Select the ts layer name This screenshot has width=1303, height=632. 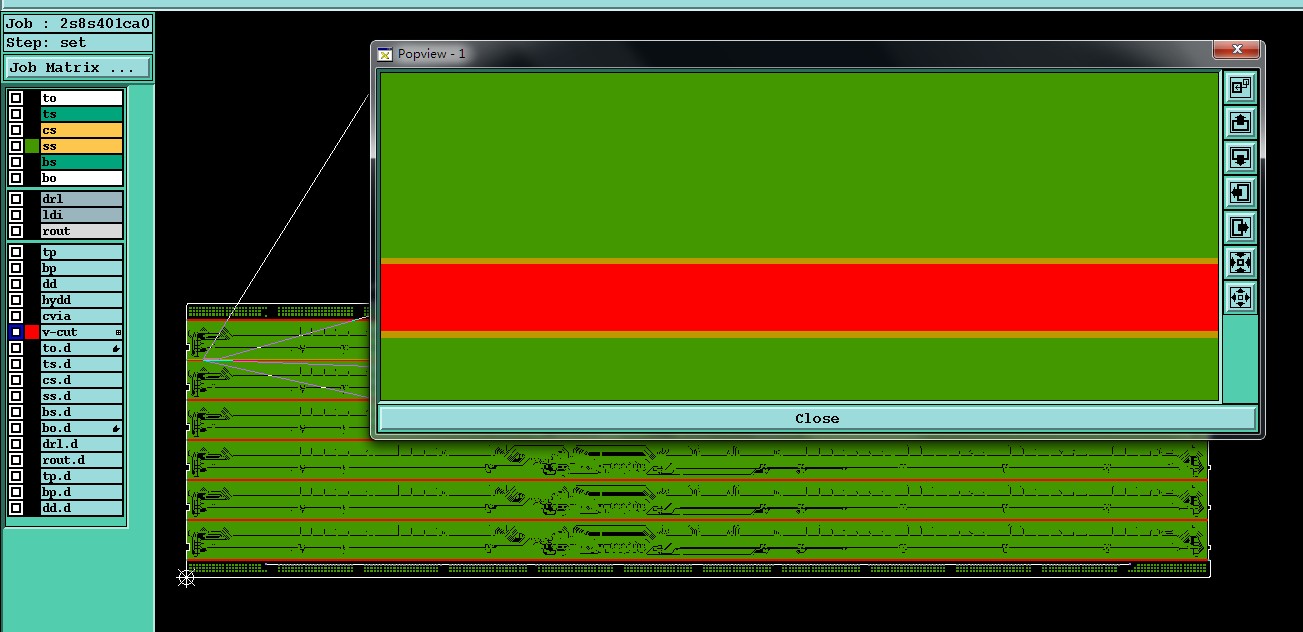pos(82,114)
